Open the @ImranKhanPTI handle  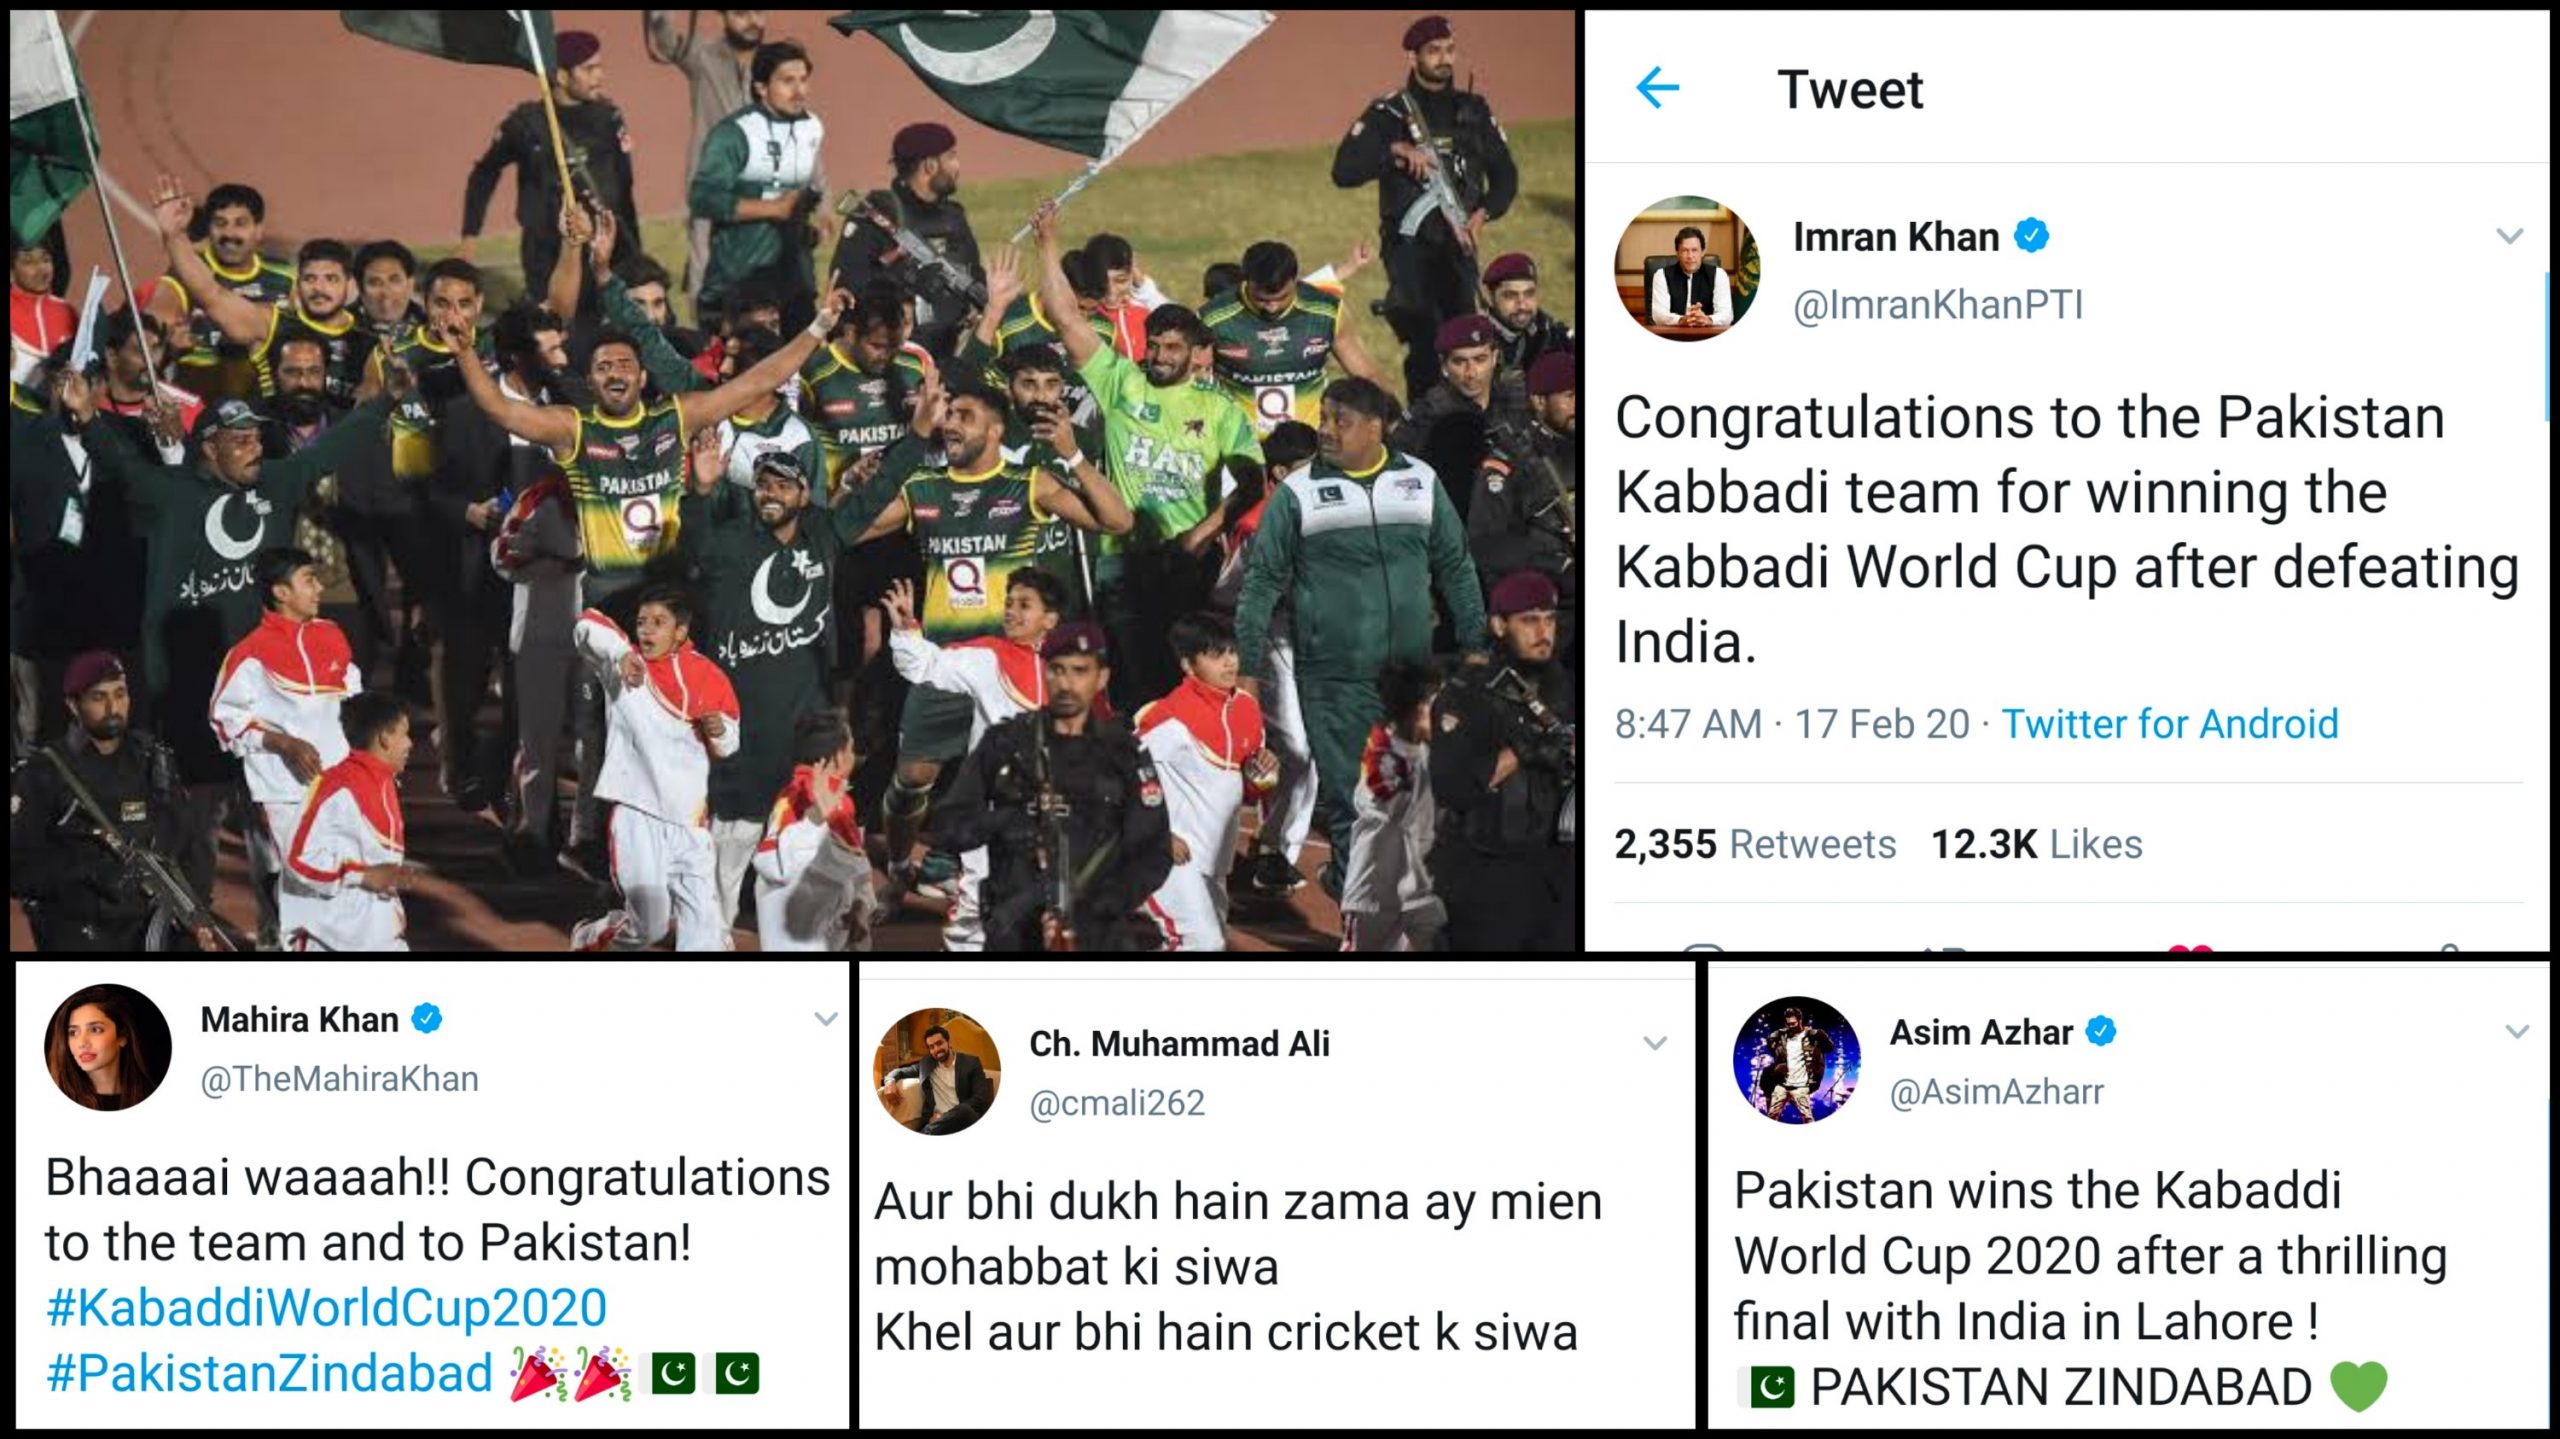point(1938,304)
